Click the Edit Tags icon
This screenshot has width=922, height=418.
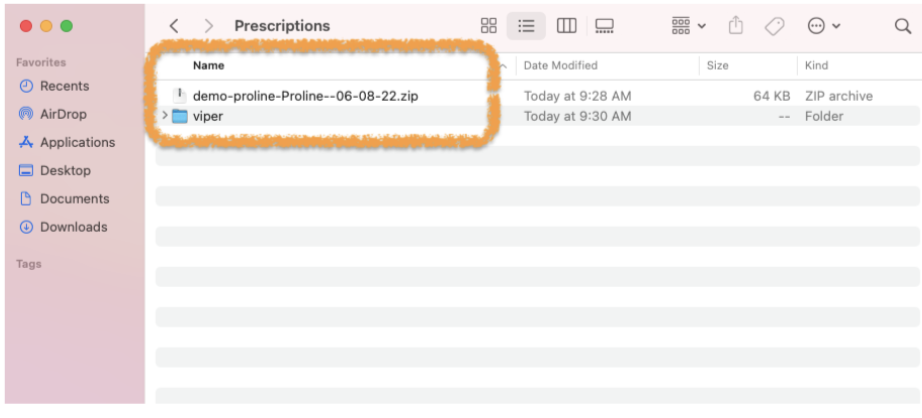tap(774, 26)
